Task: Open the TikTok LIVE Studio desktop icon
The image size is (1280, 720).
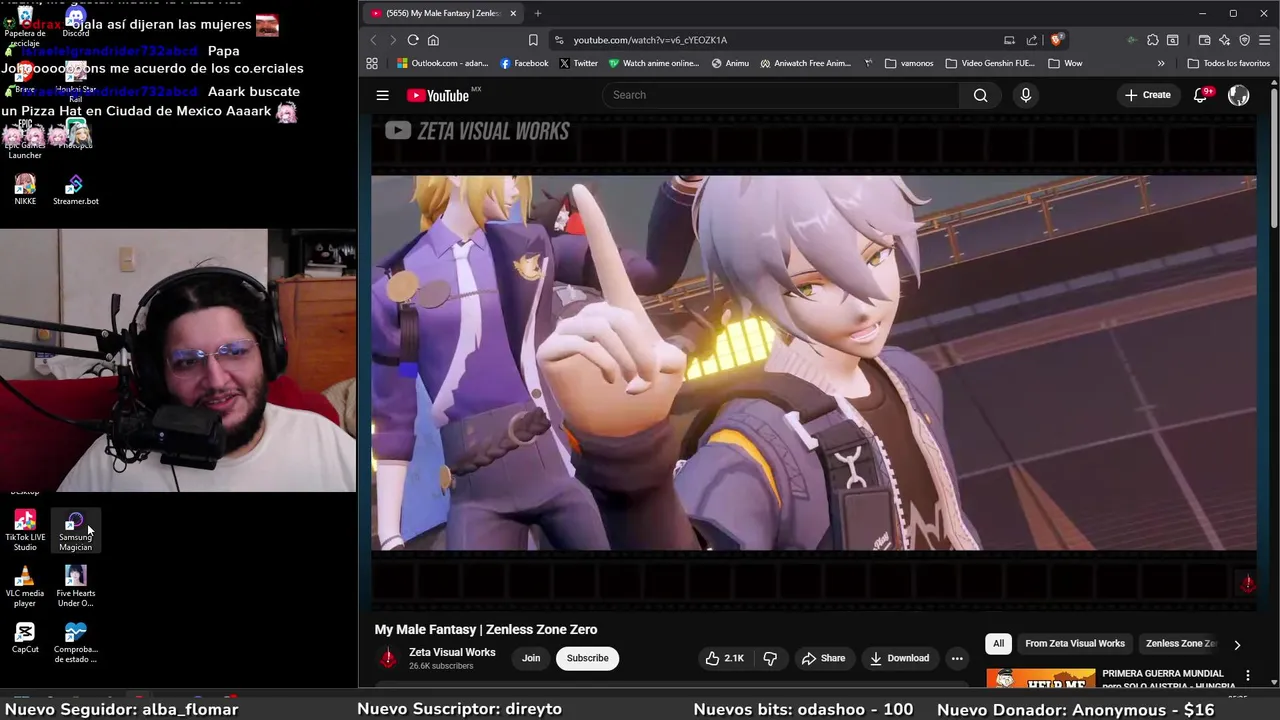Action: coord(25,530)
